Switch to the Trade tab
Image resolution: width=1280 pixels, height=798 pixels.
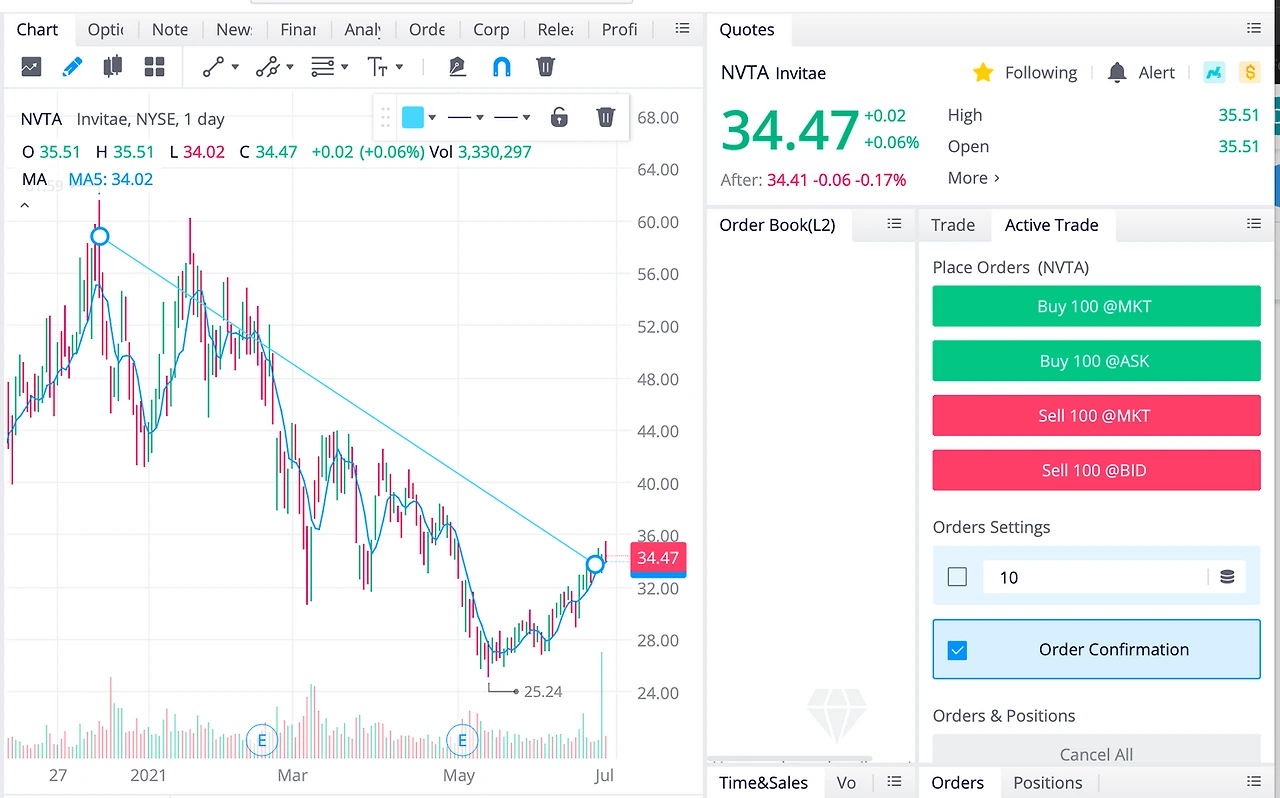953,225
